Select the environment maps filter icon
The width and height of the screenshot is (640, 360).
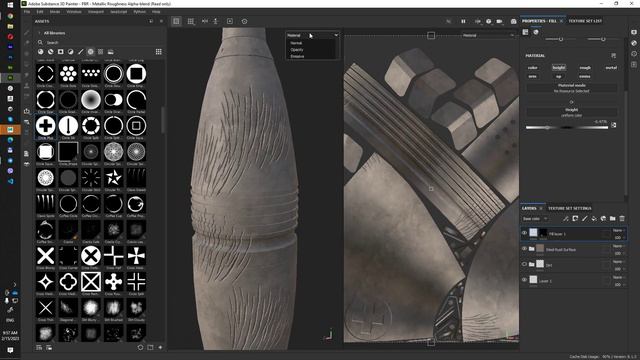[111, 52]
